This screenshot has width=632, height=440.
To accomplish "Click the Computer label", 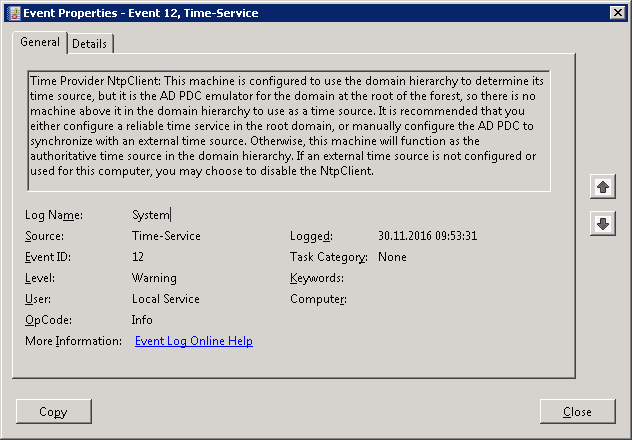I will (x=318, y=299).
